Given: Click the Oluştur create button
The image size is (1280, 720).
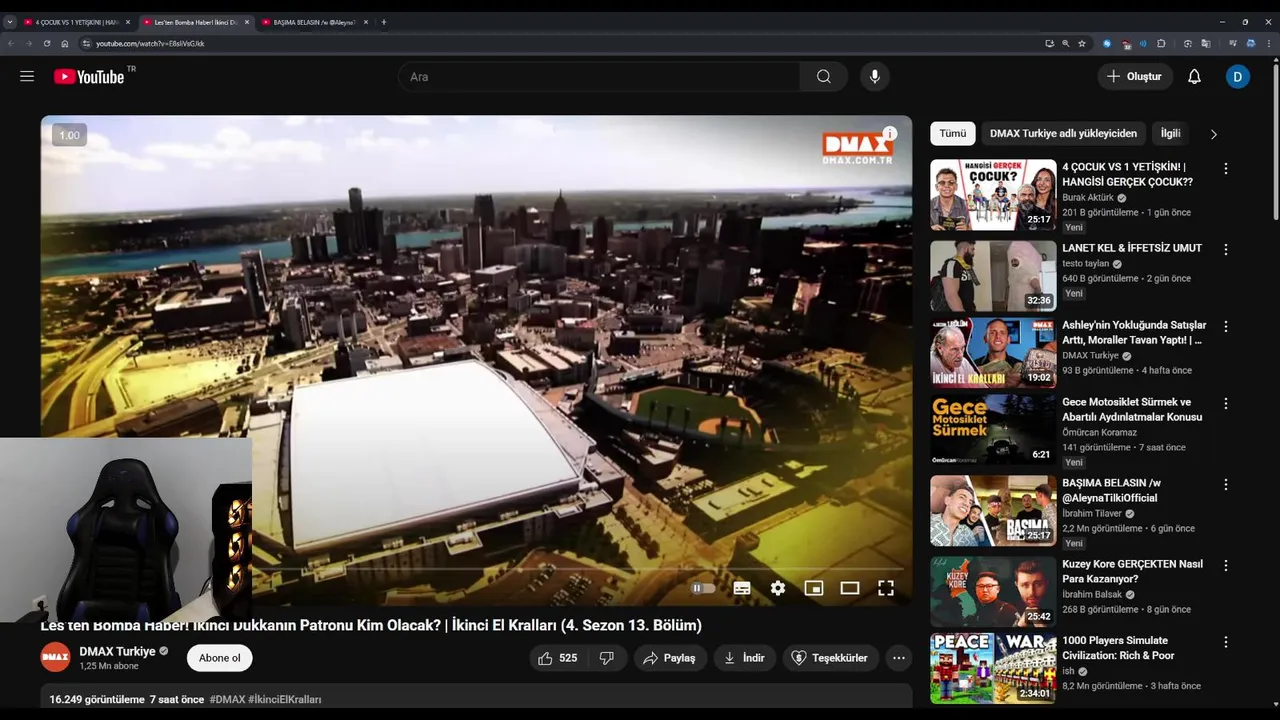Looking at the screenshot, I should click(1135, 77).
